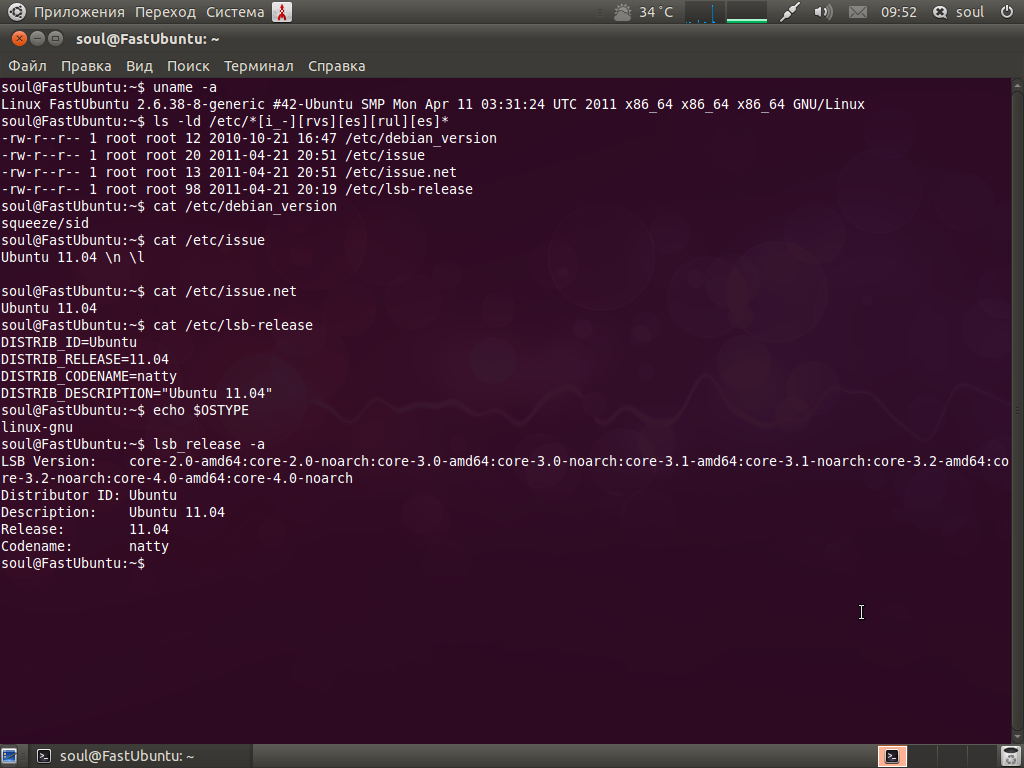
Task: Click the highlighted terminal workspace switcher cell
Action: click(x=892, y=756)
